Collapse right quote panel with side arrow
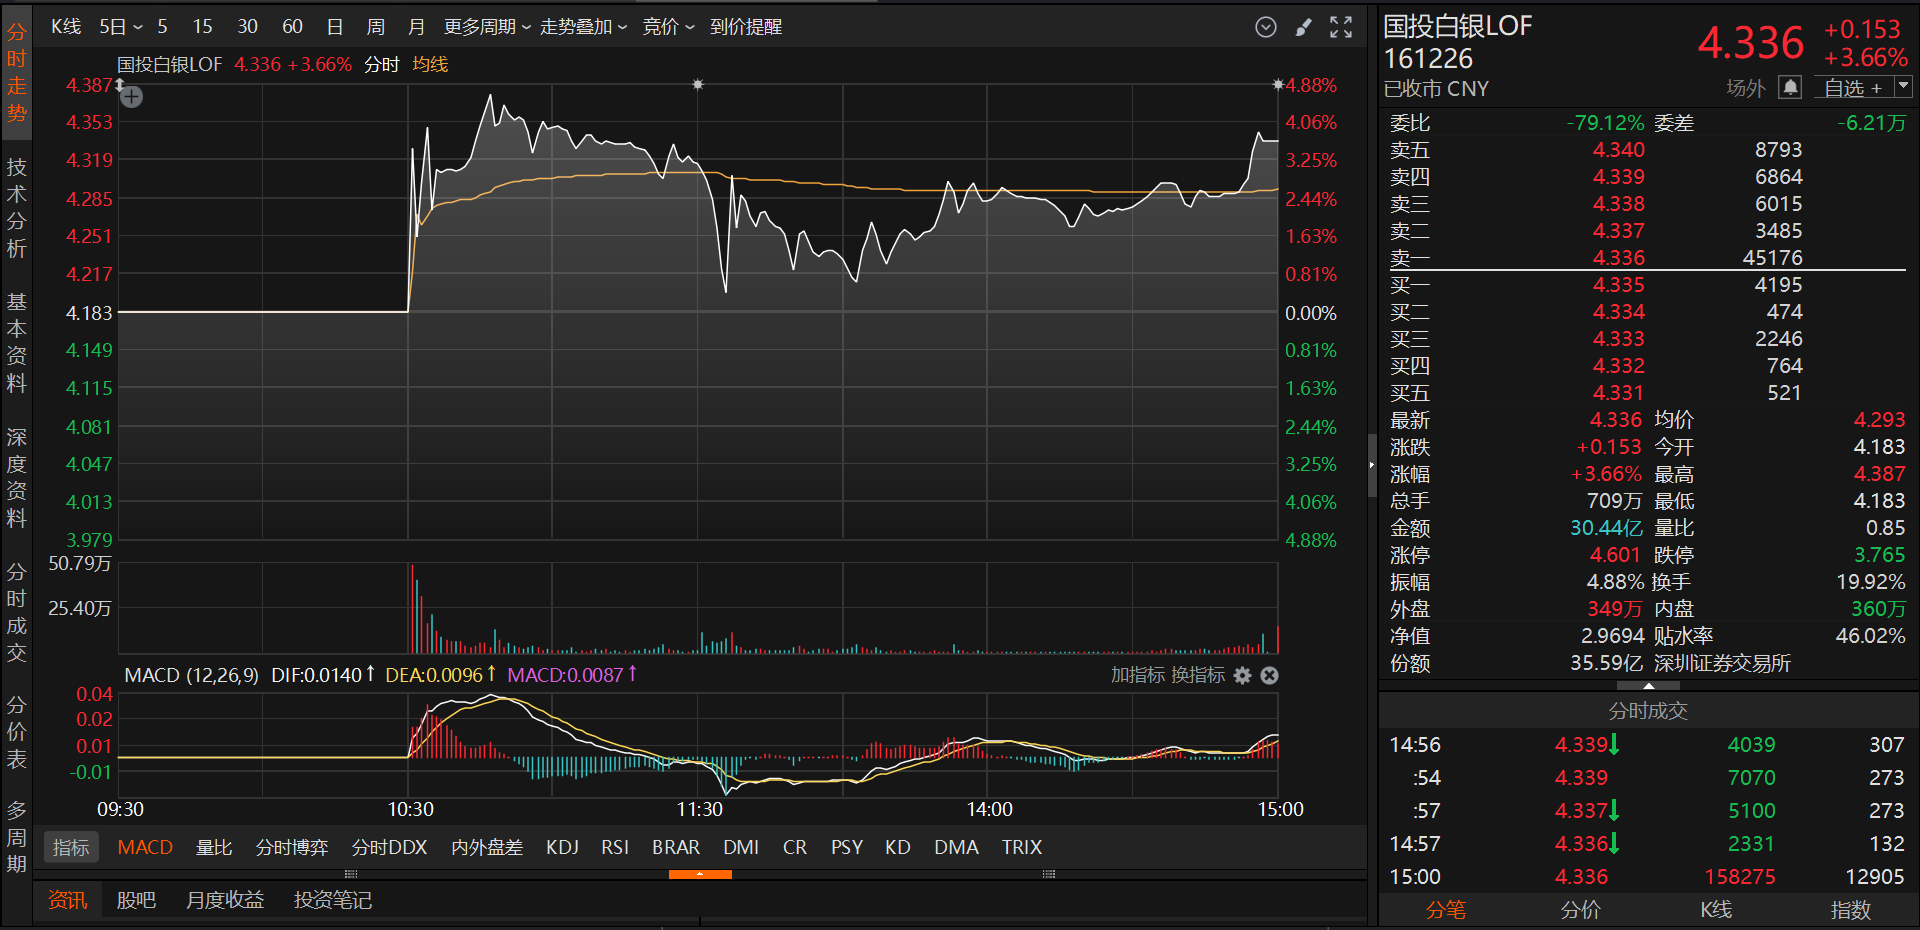Viewport: 1920px width, 930px height. click(1372, 465)
